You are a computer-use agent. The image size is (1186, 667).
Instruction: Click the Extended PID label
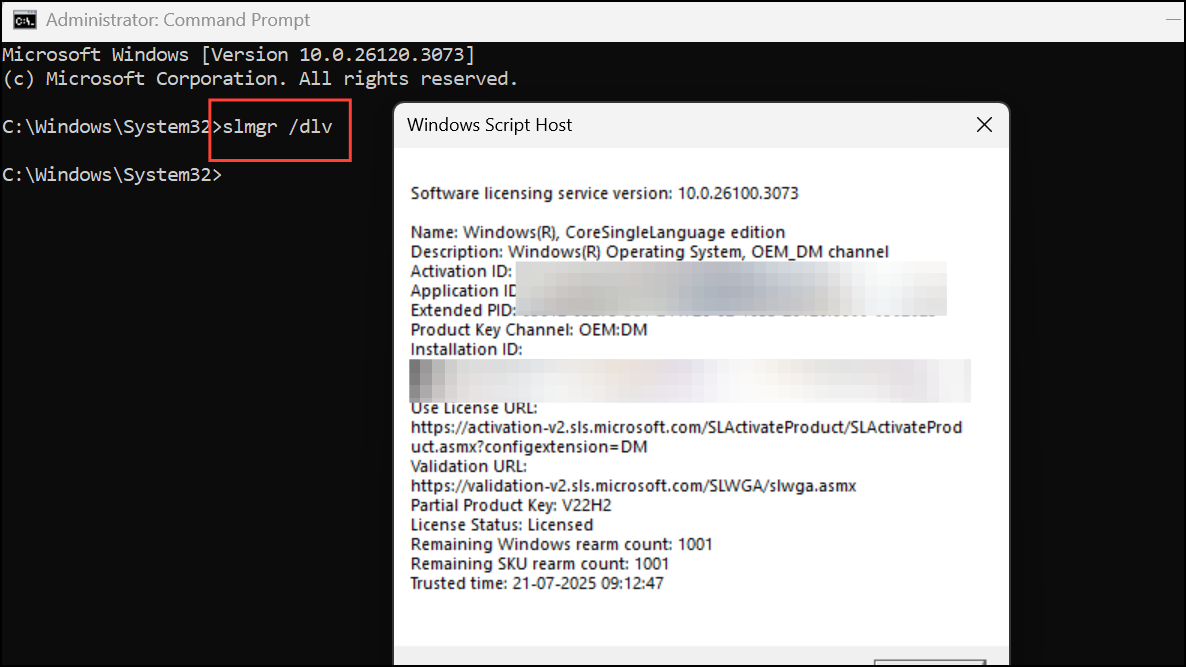coord(463,311)
